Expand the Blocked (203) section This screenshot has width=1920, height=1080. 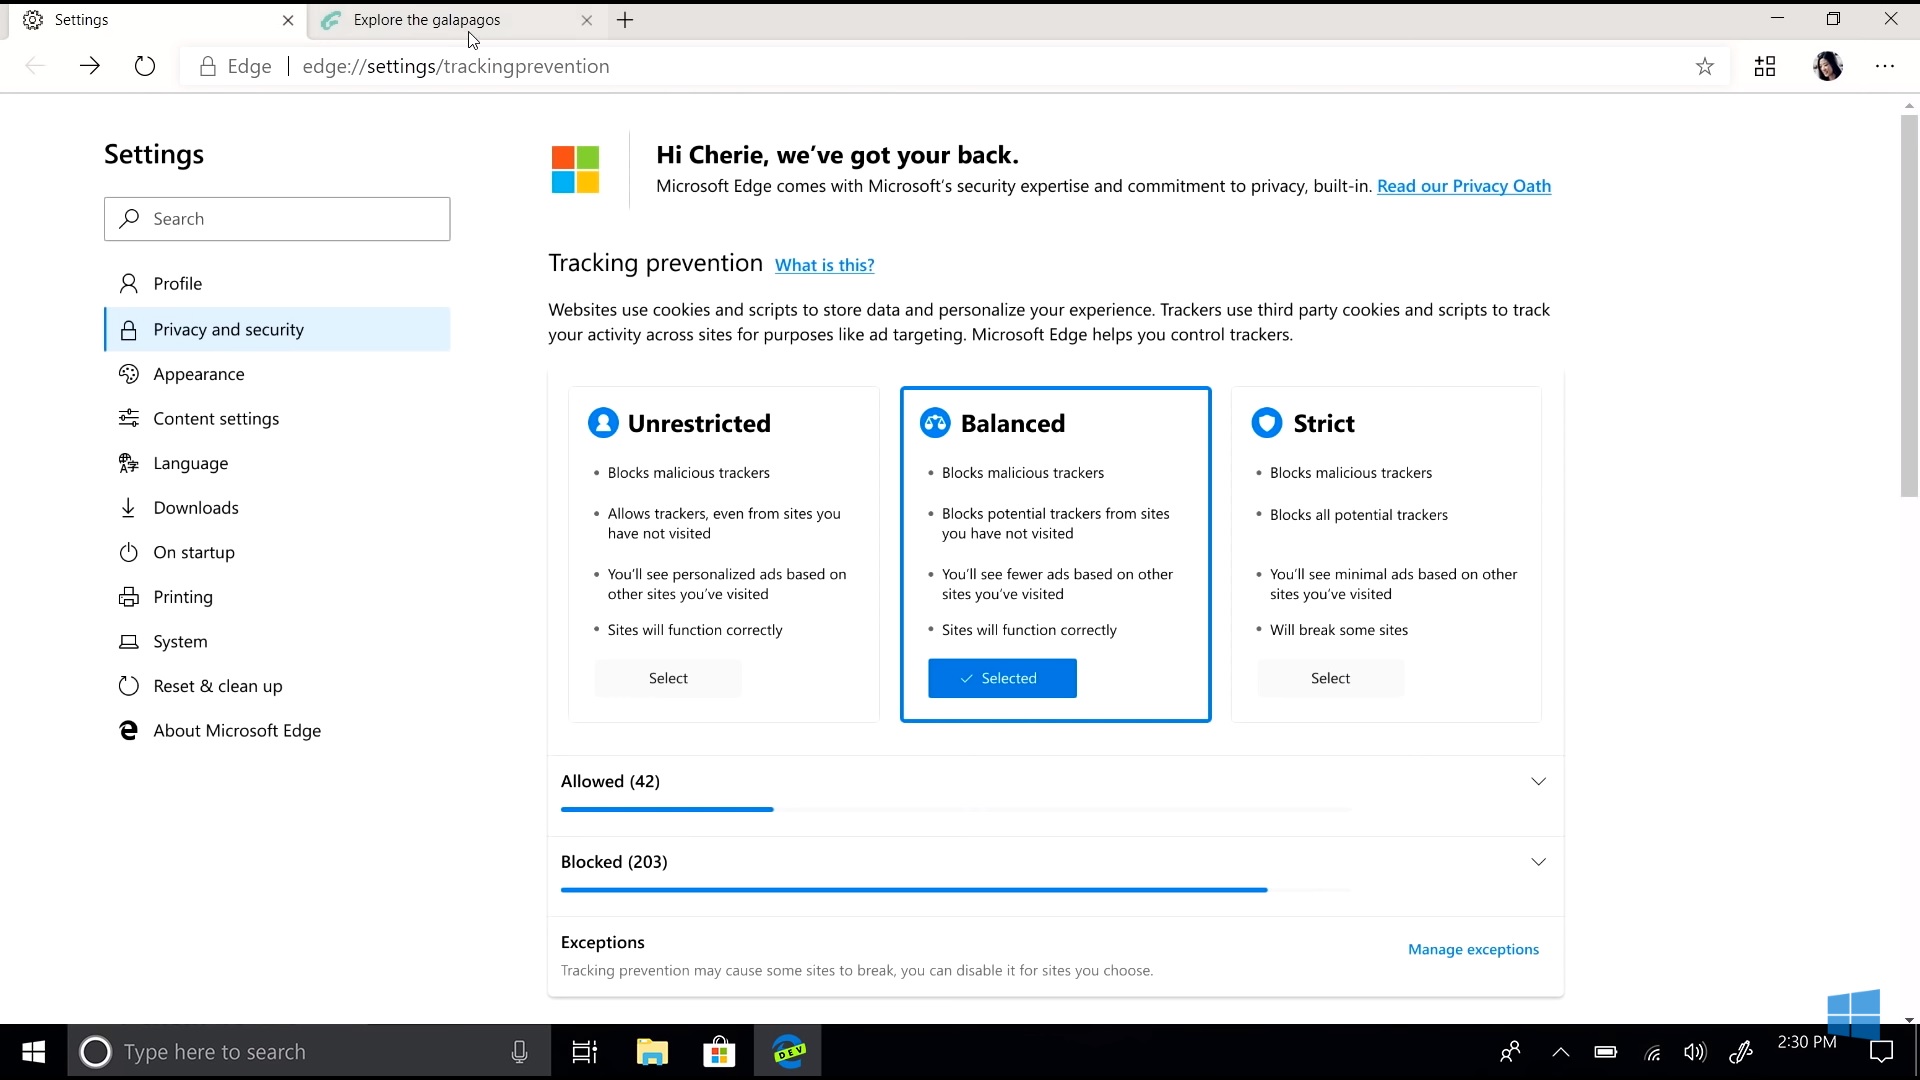(1538, 862)
